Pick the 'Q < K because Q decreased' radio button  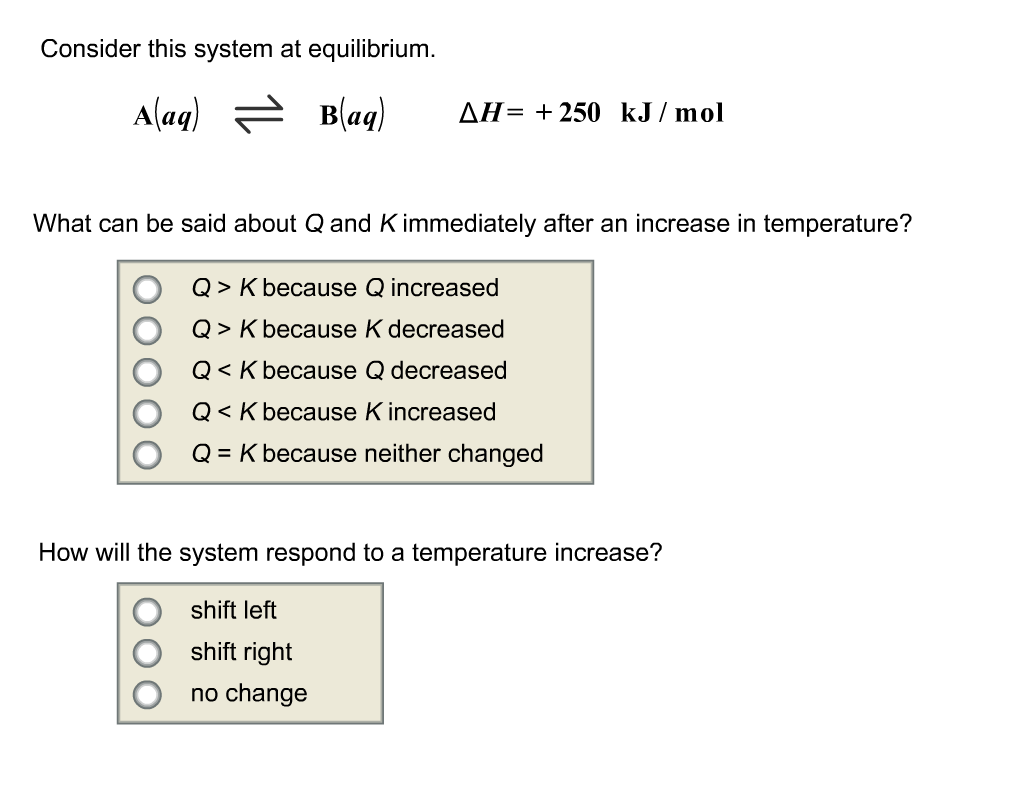click(x=148, y=372)
